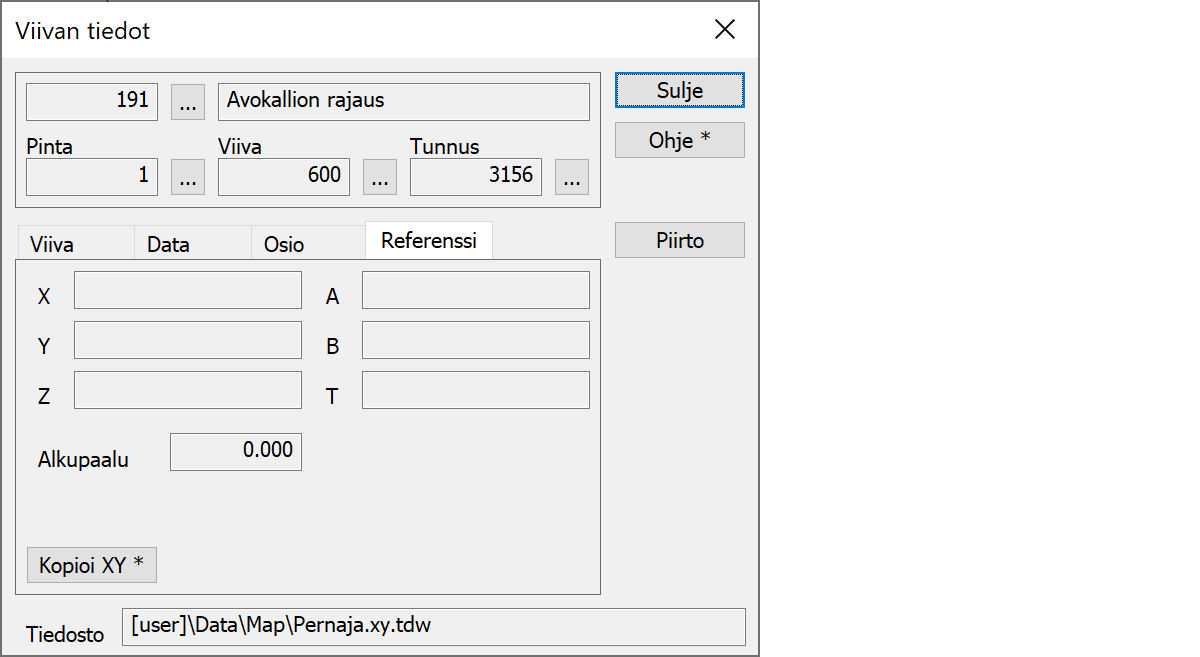Image resolution: width=1200 pixels, height=657 pixels.
Task: Select the Osio tab
Action: (284, 244)
